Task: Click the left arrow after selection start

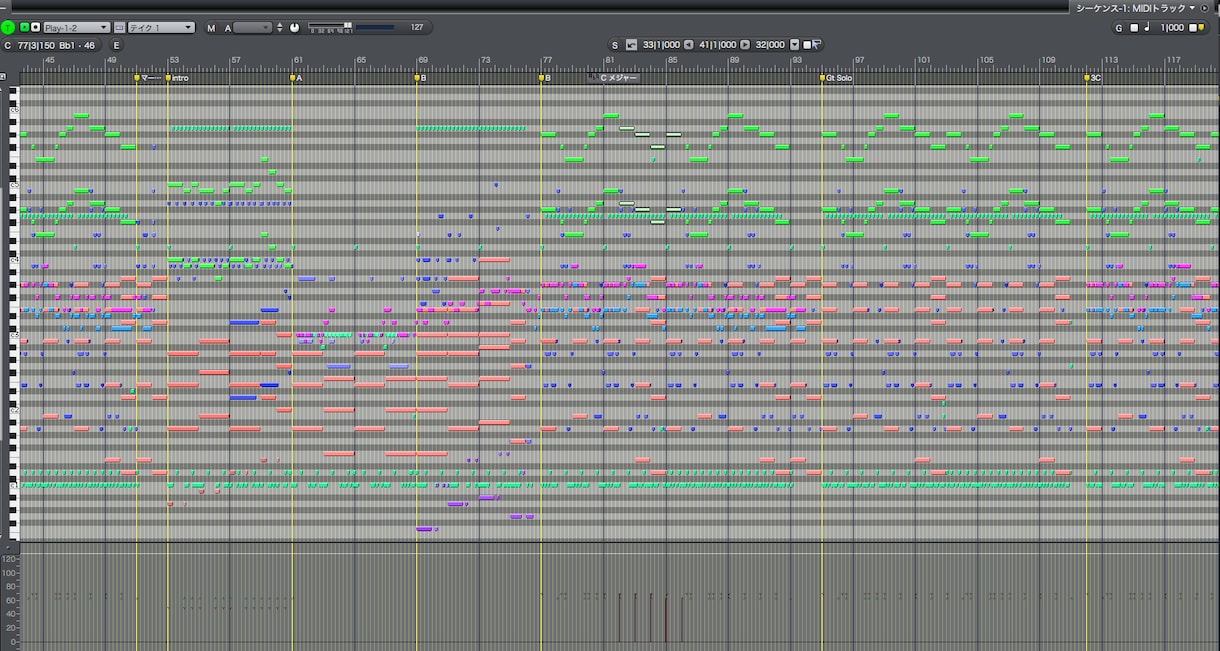Action: coord(688,45)
